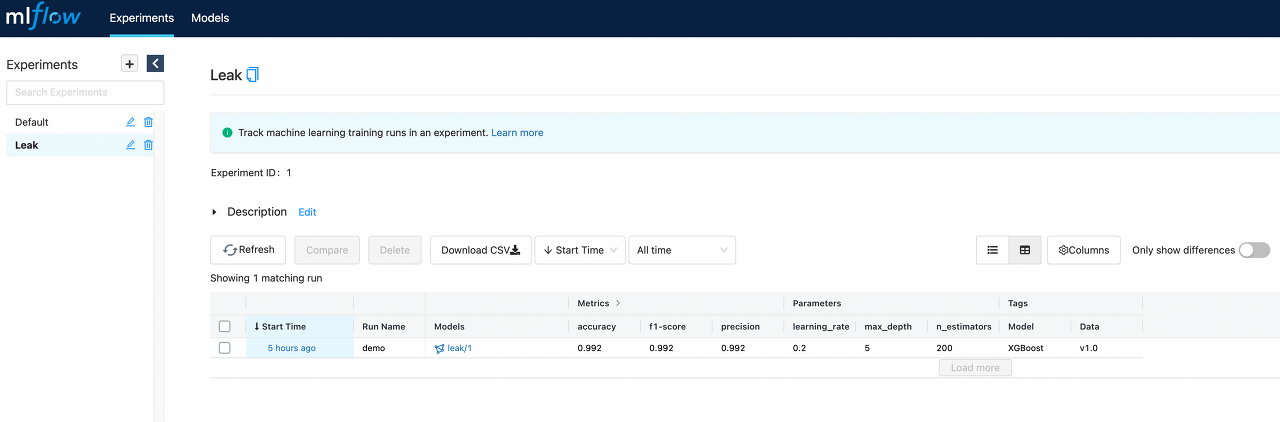Open the Start Time sort dropdown
This screenshot has width=1280, height=422.
tap(580, 250)
